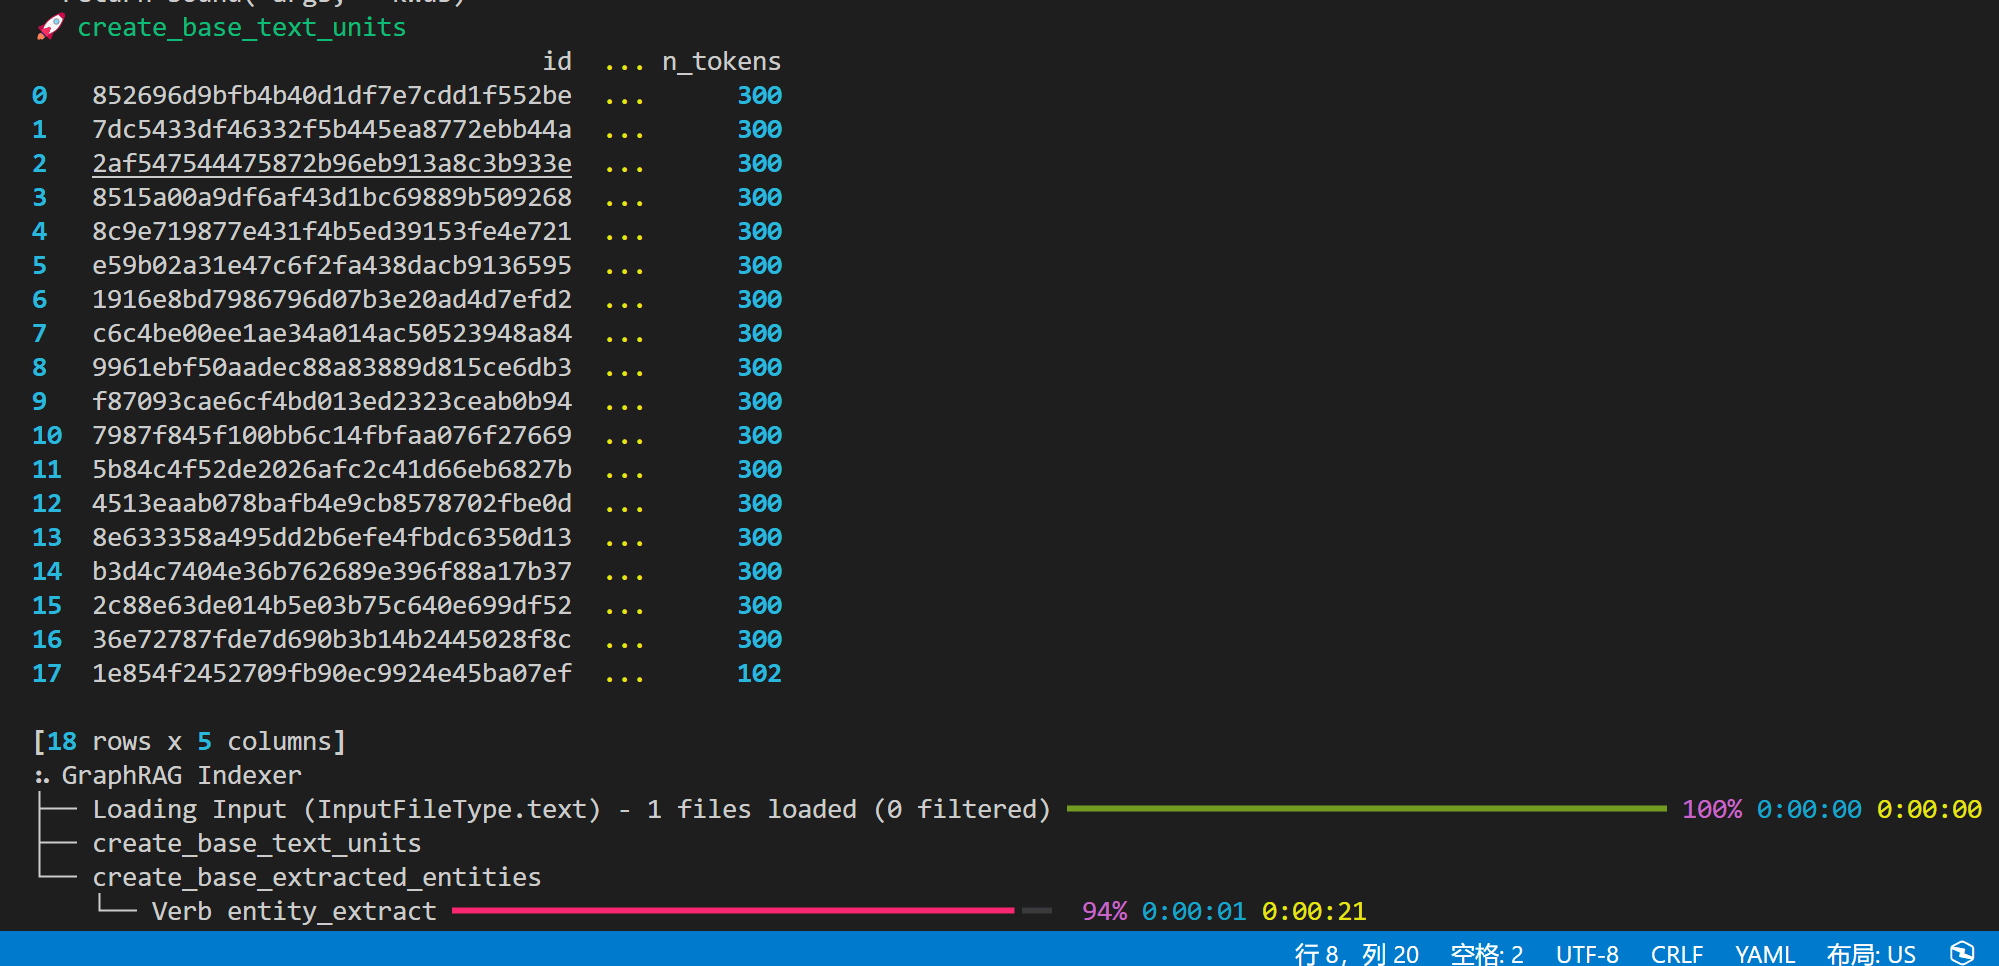Open the UTF-8 encoding selector
The height and width of the screenshot is (966, 1999).
coord(1586,954)
